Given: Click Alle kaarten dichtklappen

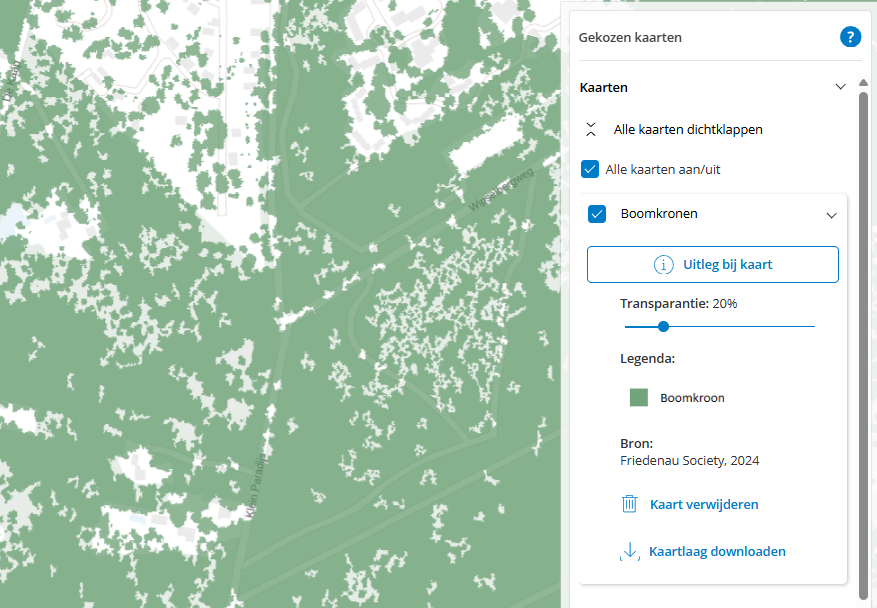Looking at the screenshot, I should point(688,129).
